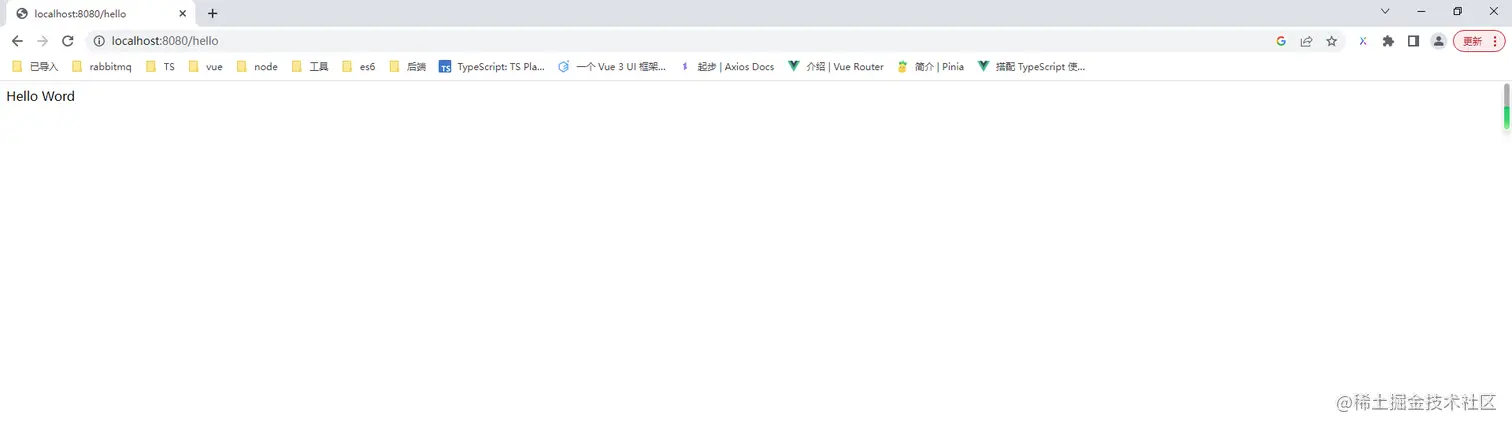Click the Google icon in address bar

click(1281, 41)
